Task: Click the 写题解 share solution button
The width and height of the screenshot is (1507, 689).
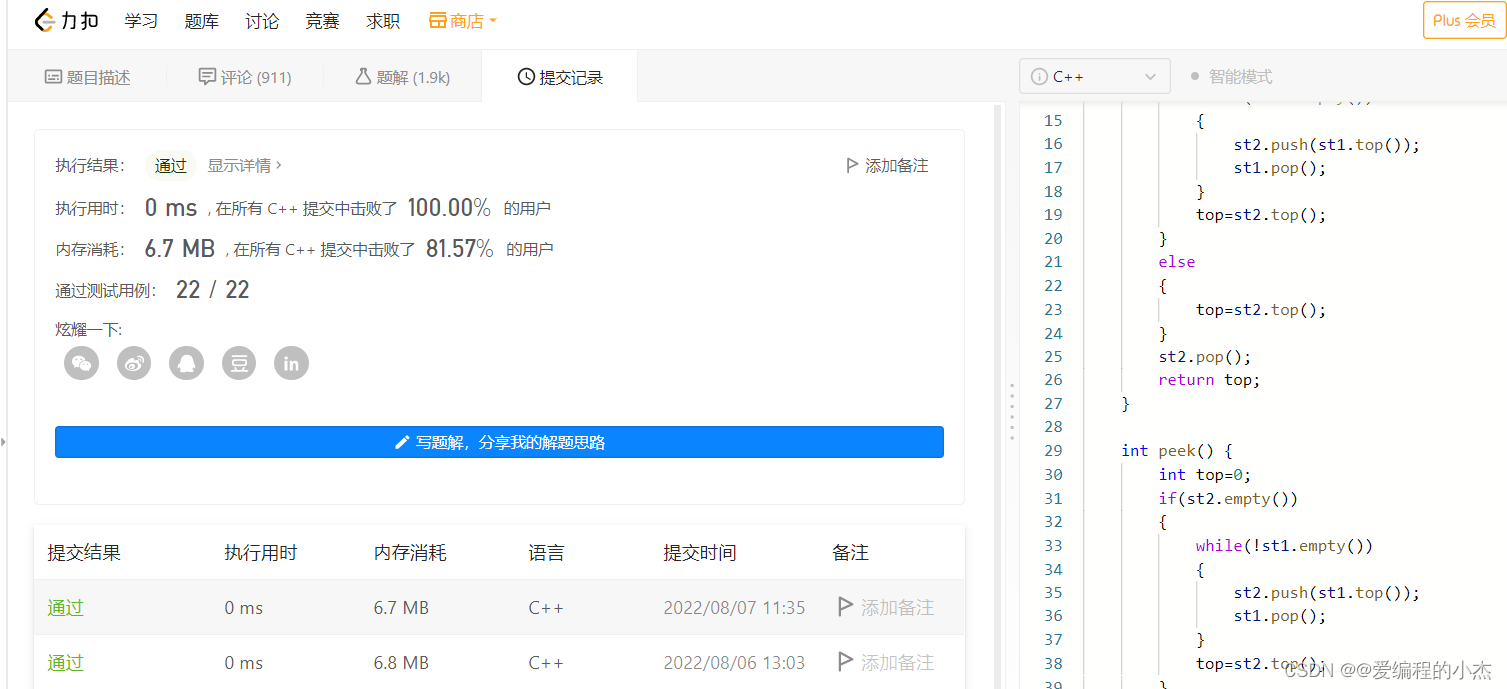Action: point(499,442)
